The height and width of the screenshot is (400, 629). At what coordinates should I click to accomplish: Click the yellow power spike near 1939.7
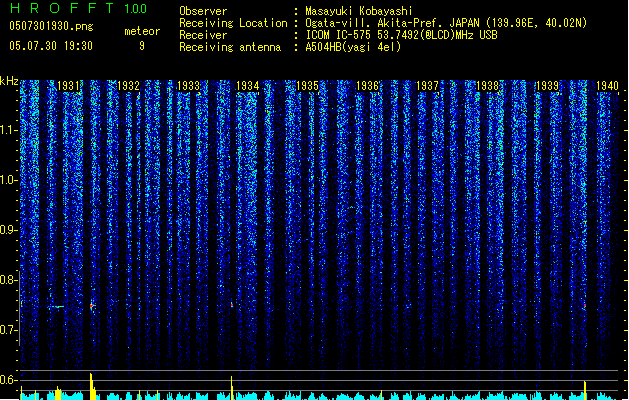(x=585, y=390)
